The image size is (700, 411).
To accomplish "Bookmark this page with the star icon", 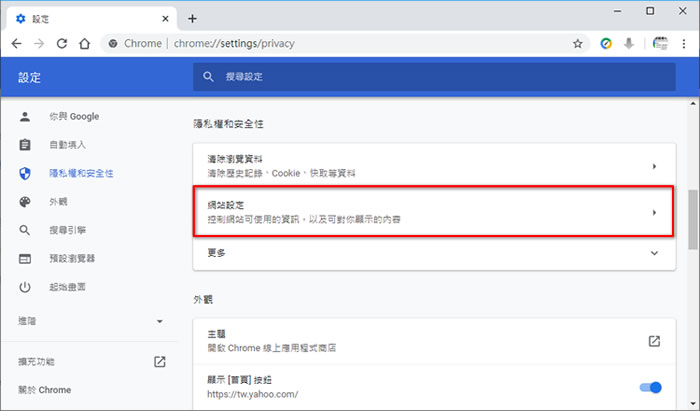I will (x=578, y=43).
